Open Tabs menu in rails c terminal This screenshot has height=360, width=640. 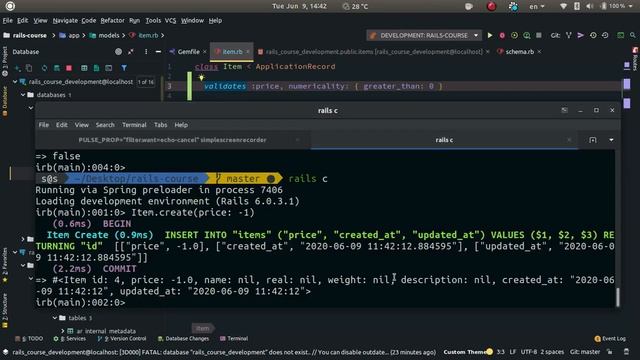[160, 125]
